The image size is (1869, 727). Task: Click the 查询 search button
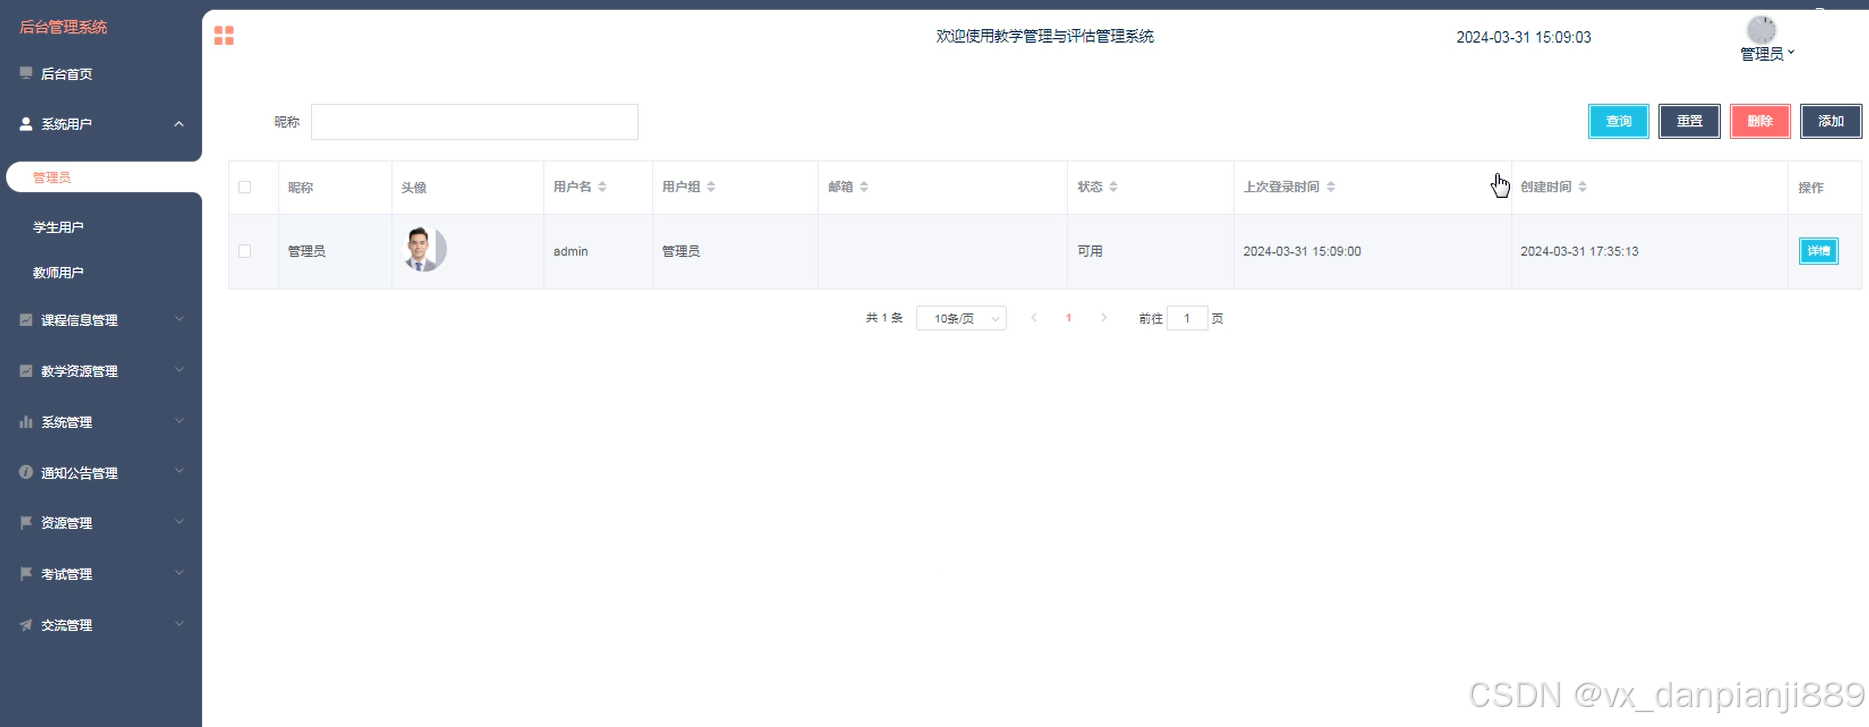1618,121
